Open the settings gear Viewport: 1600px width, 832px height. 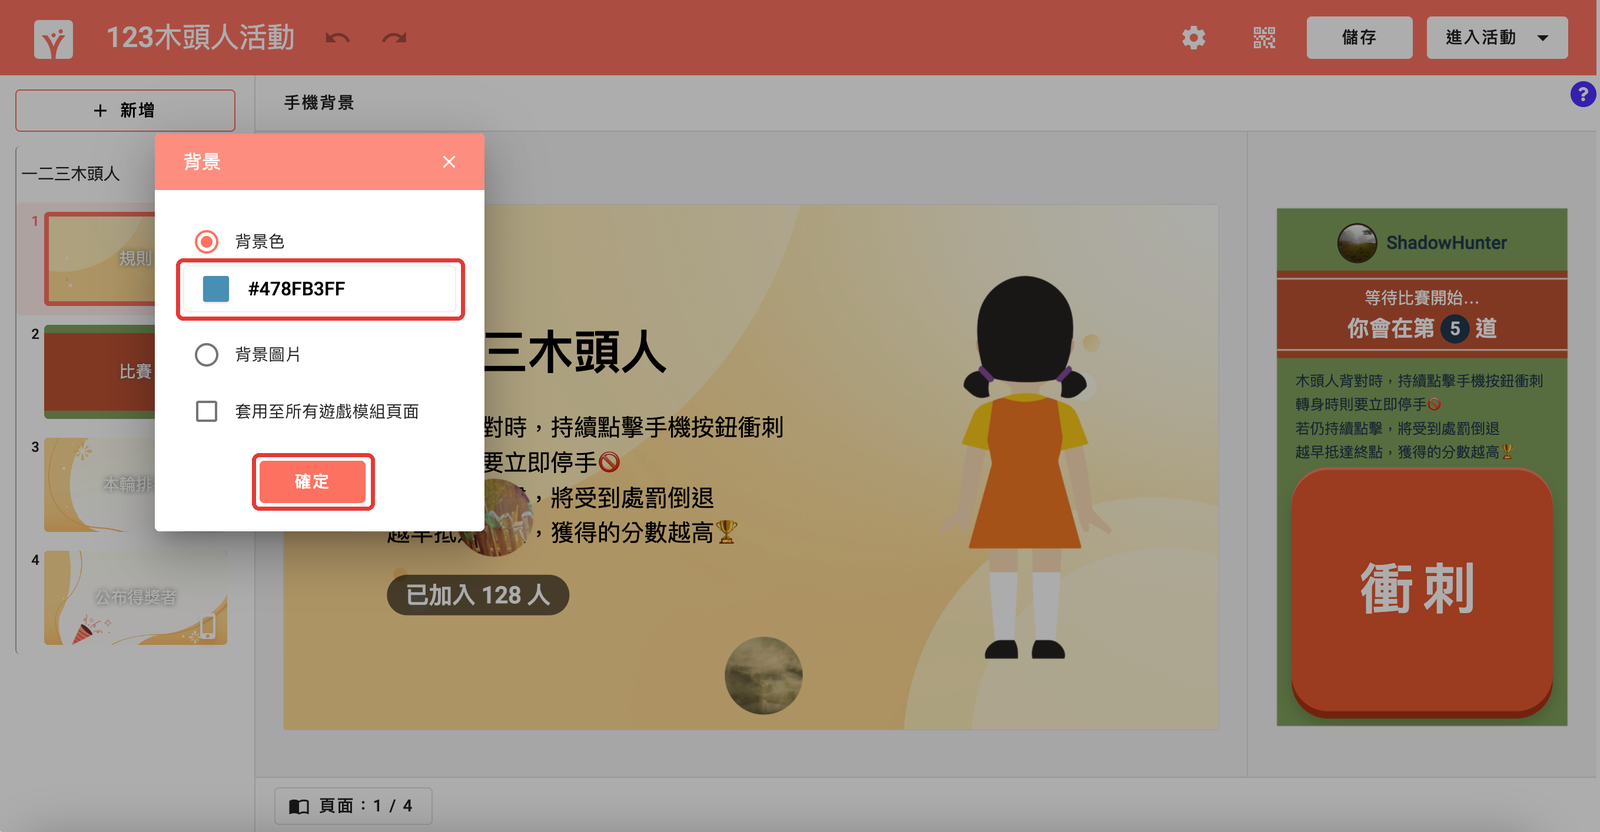coord(1193,38)
